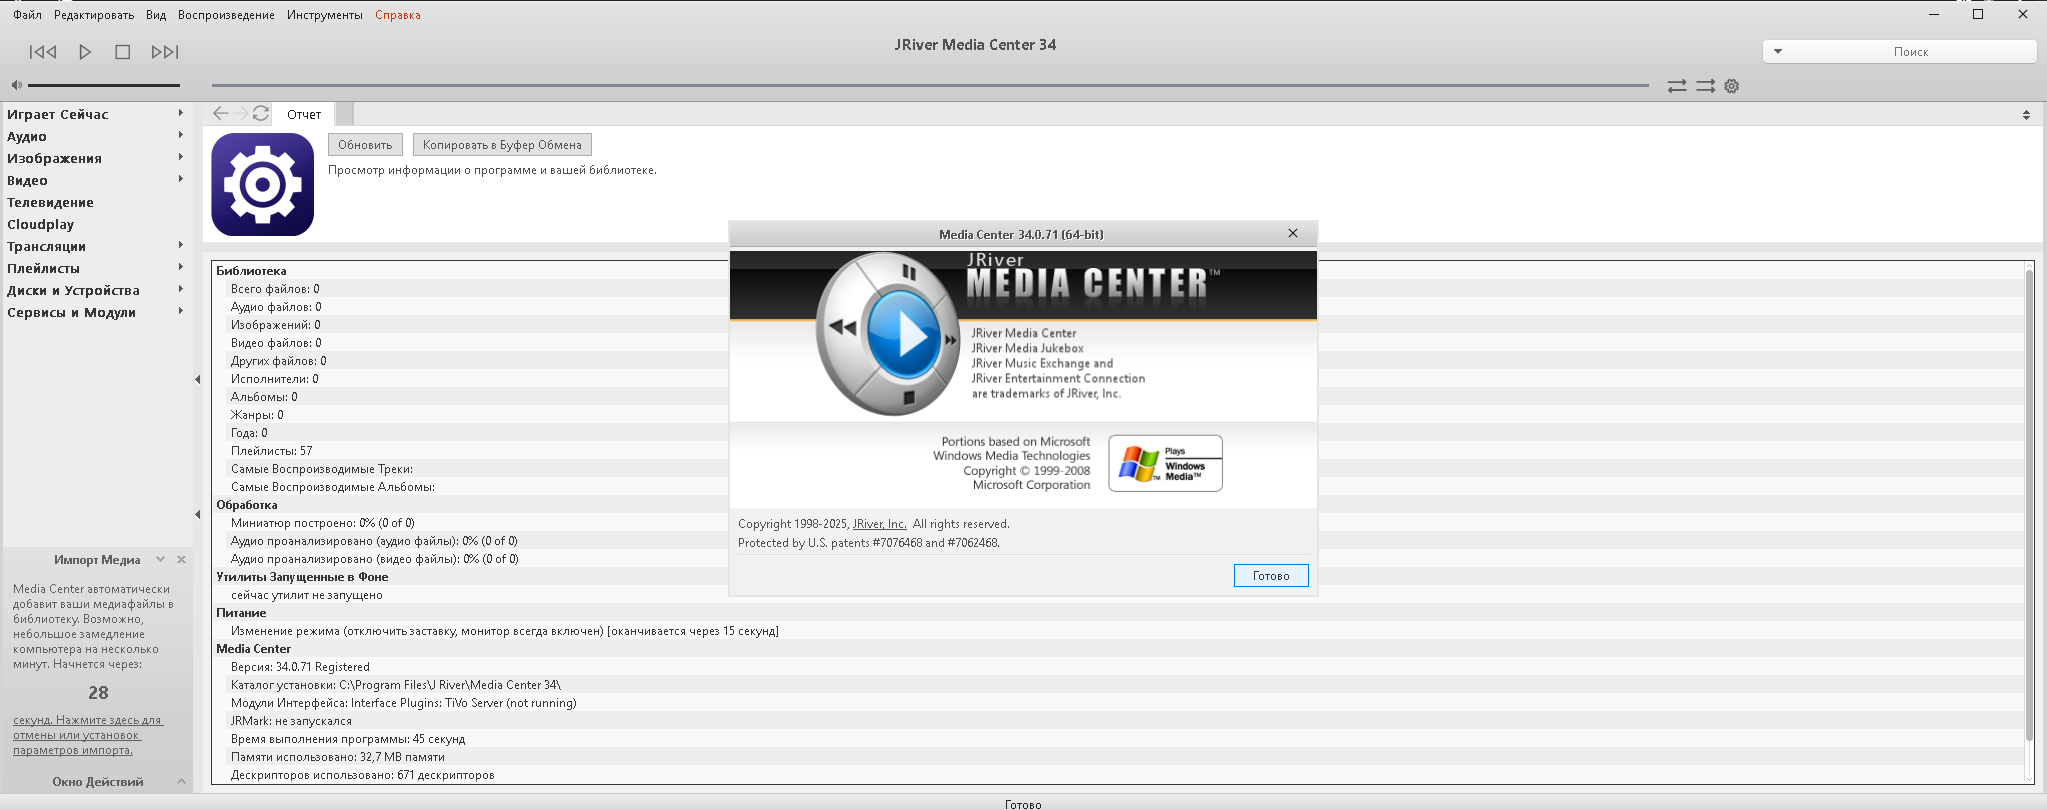Click the volume slider track

[104, 85]
